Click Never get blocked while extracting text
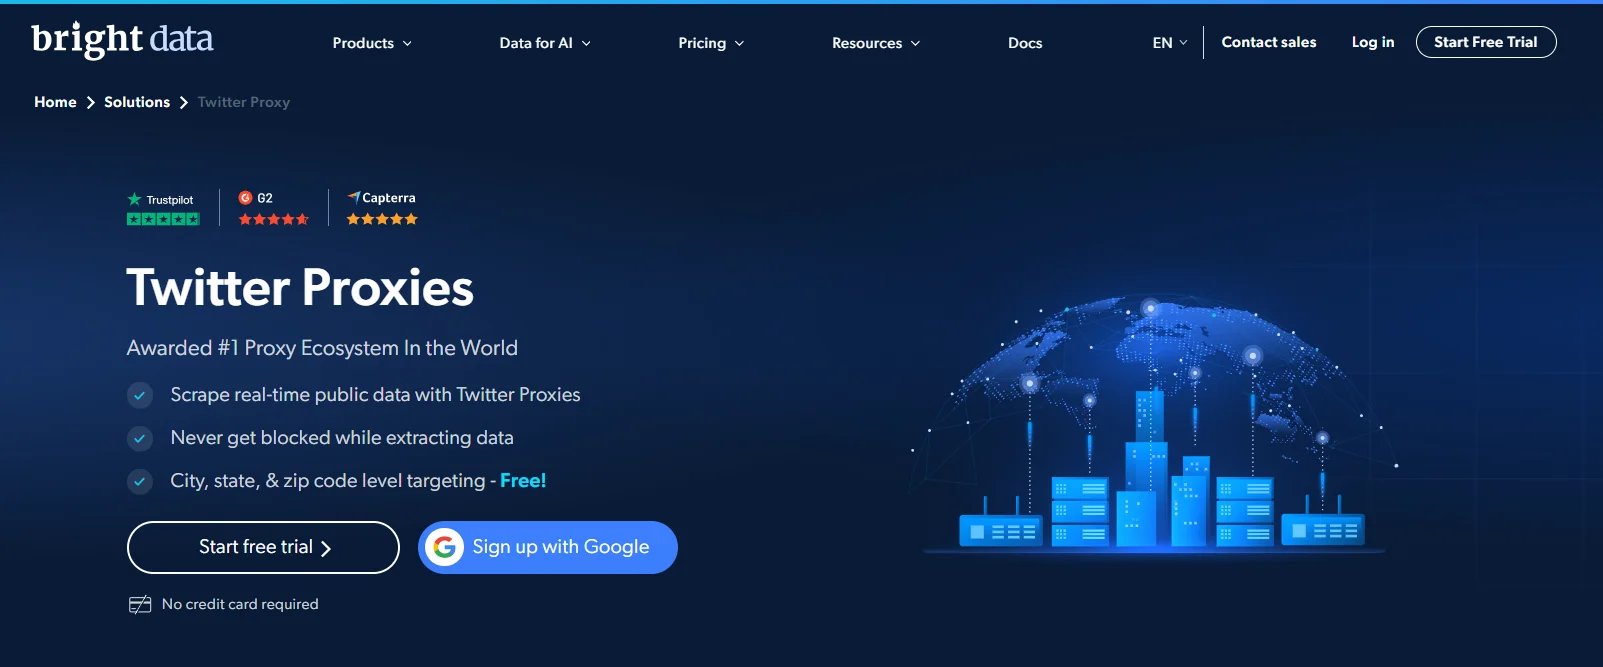Viewport: 1603px width, 667px height. click(x=342, y=438)
